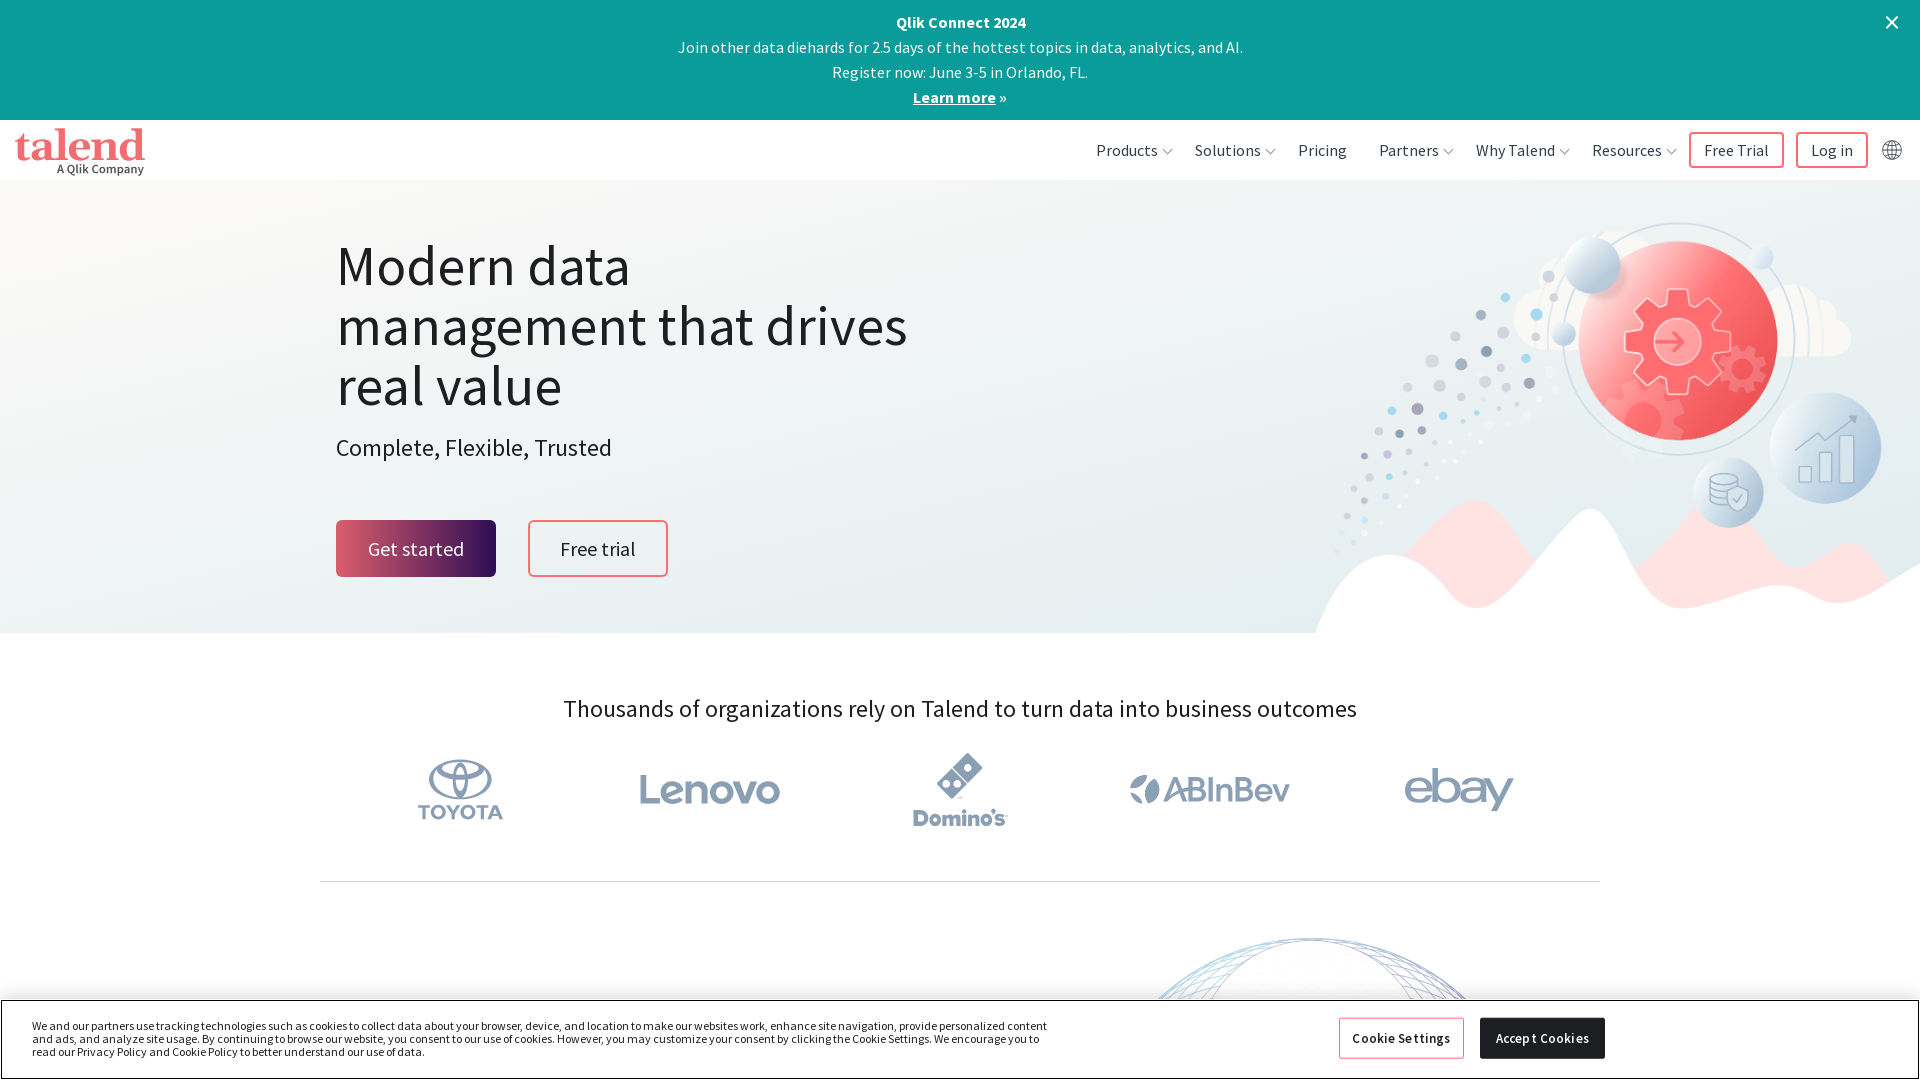
Task: Click the 'Qlik Connect 2024' banner title
Action: coord(960,22)
